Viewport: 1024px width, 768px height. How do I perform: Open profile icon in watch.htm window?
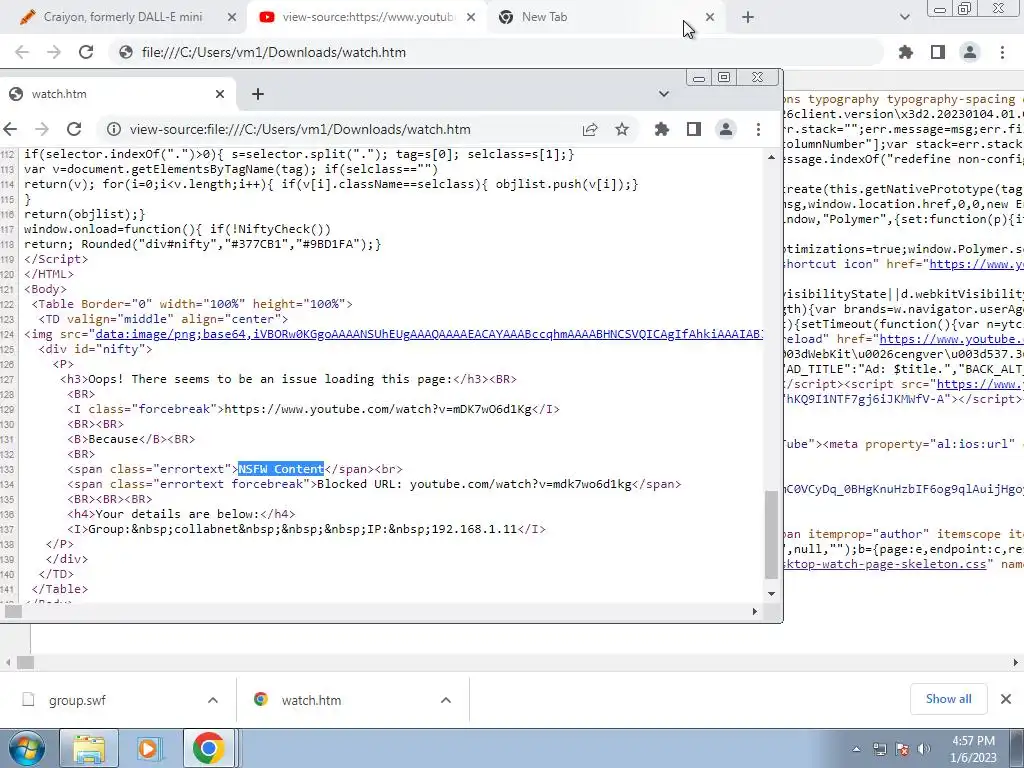tap(726, 129)
